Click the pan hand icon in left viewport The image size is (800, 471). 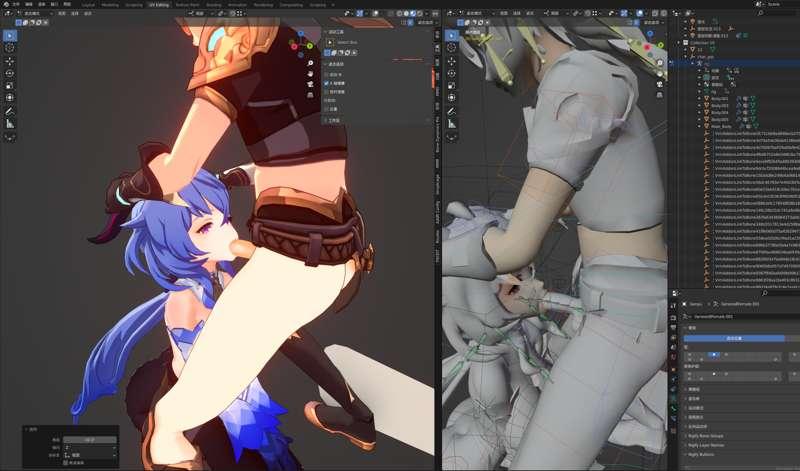tap(310, 74)
